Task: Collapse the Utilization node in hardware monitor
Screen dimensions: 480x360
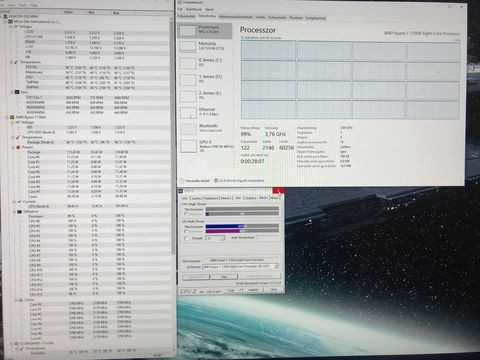Action: click(x=14, y=211)
